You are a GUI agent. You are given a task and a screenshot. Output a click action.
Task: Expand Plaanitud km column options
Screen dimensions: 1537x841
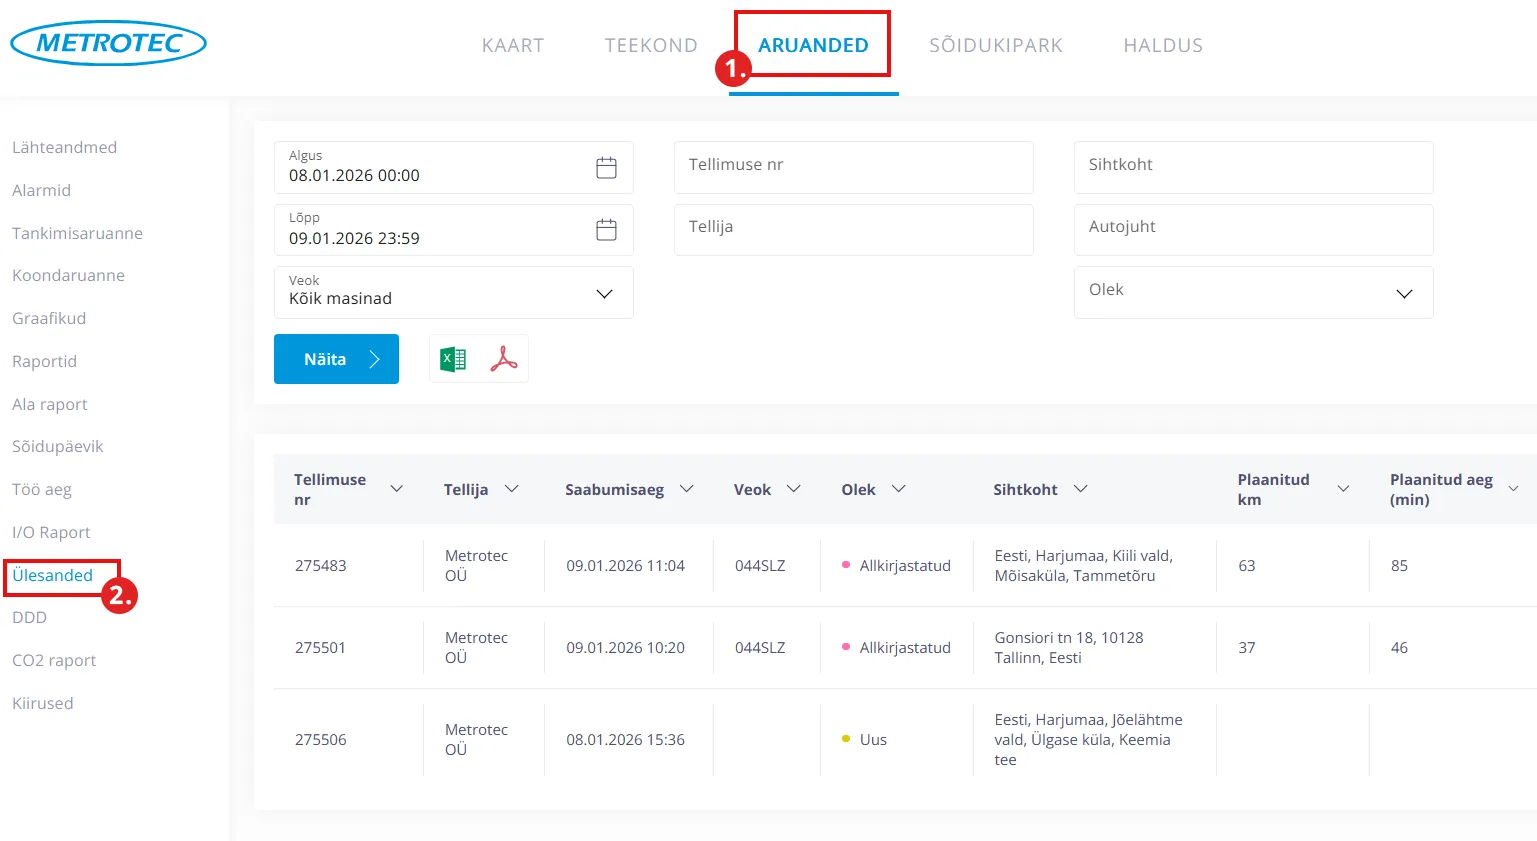(x=1343, y=489)
